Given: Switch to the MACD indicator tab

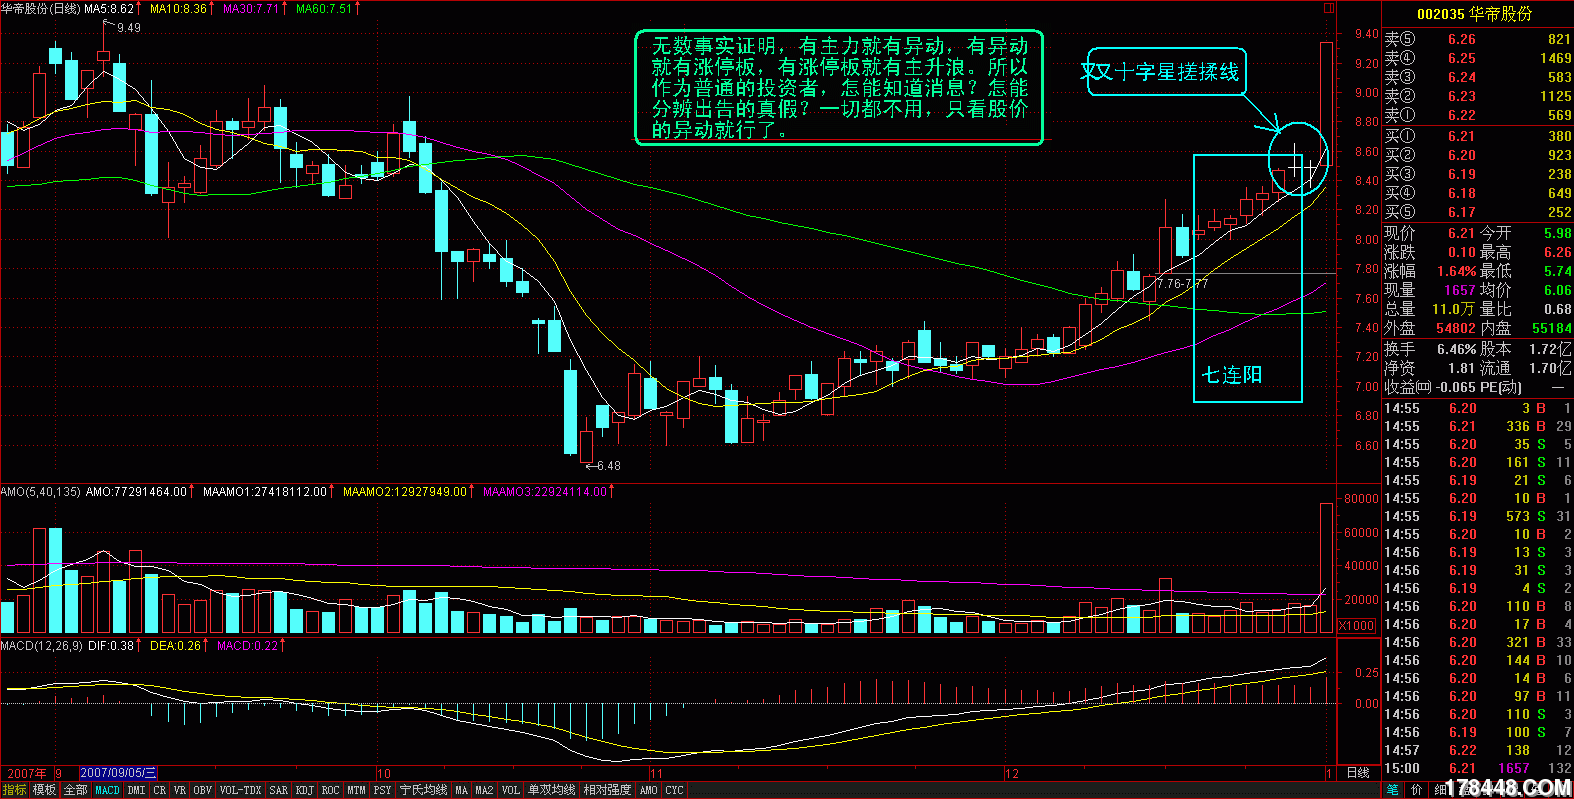Looking at the screenshot, I should pyautogui.click(x=107, y=791).
